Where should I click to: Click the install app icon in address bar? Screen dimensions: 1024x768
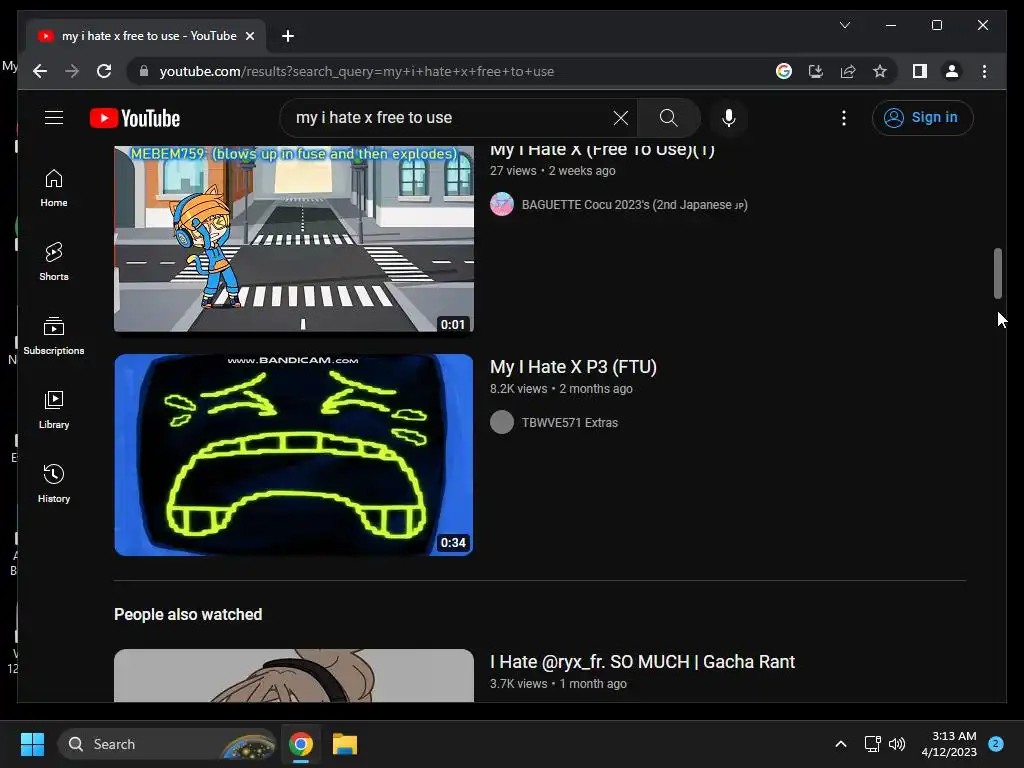[x=816, y=71]
